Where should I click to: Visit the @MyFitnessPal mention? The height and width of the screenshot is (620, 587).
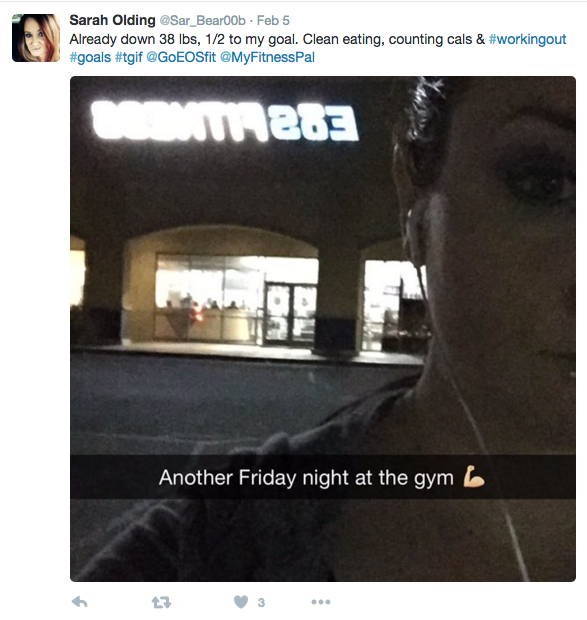[x=267, y=57]
